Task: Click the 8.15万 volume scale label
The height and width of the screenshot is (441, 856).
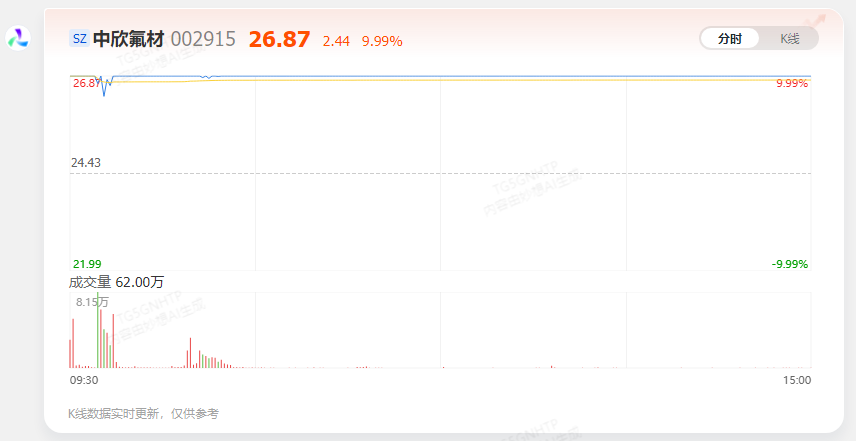Action: pyautogui.click(x=92, y=302)
